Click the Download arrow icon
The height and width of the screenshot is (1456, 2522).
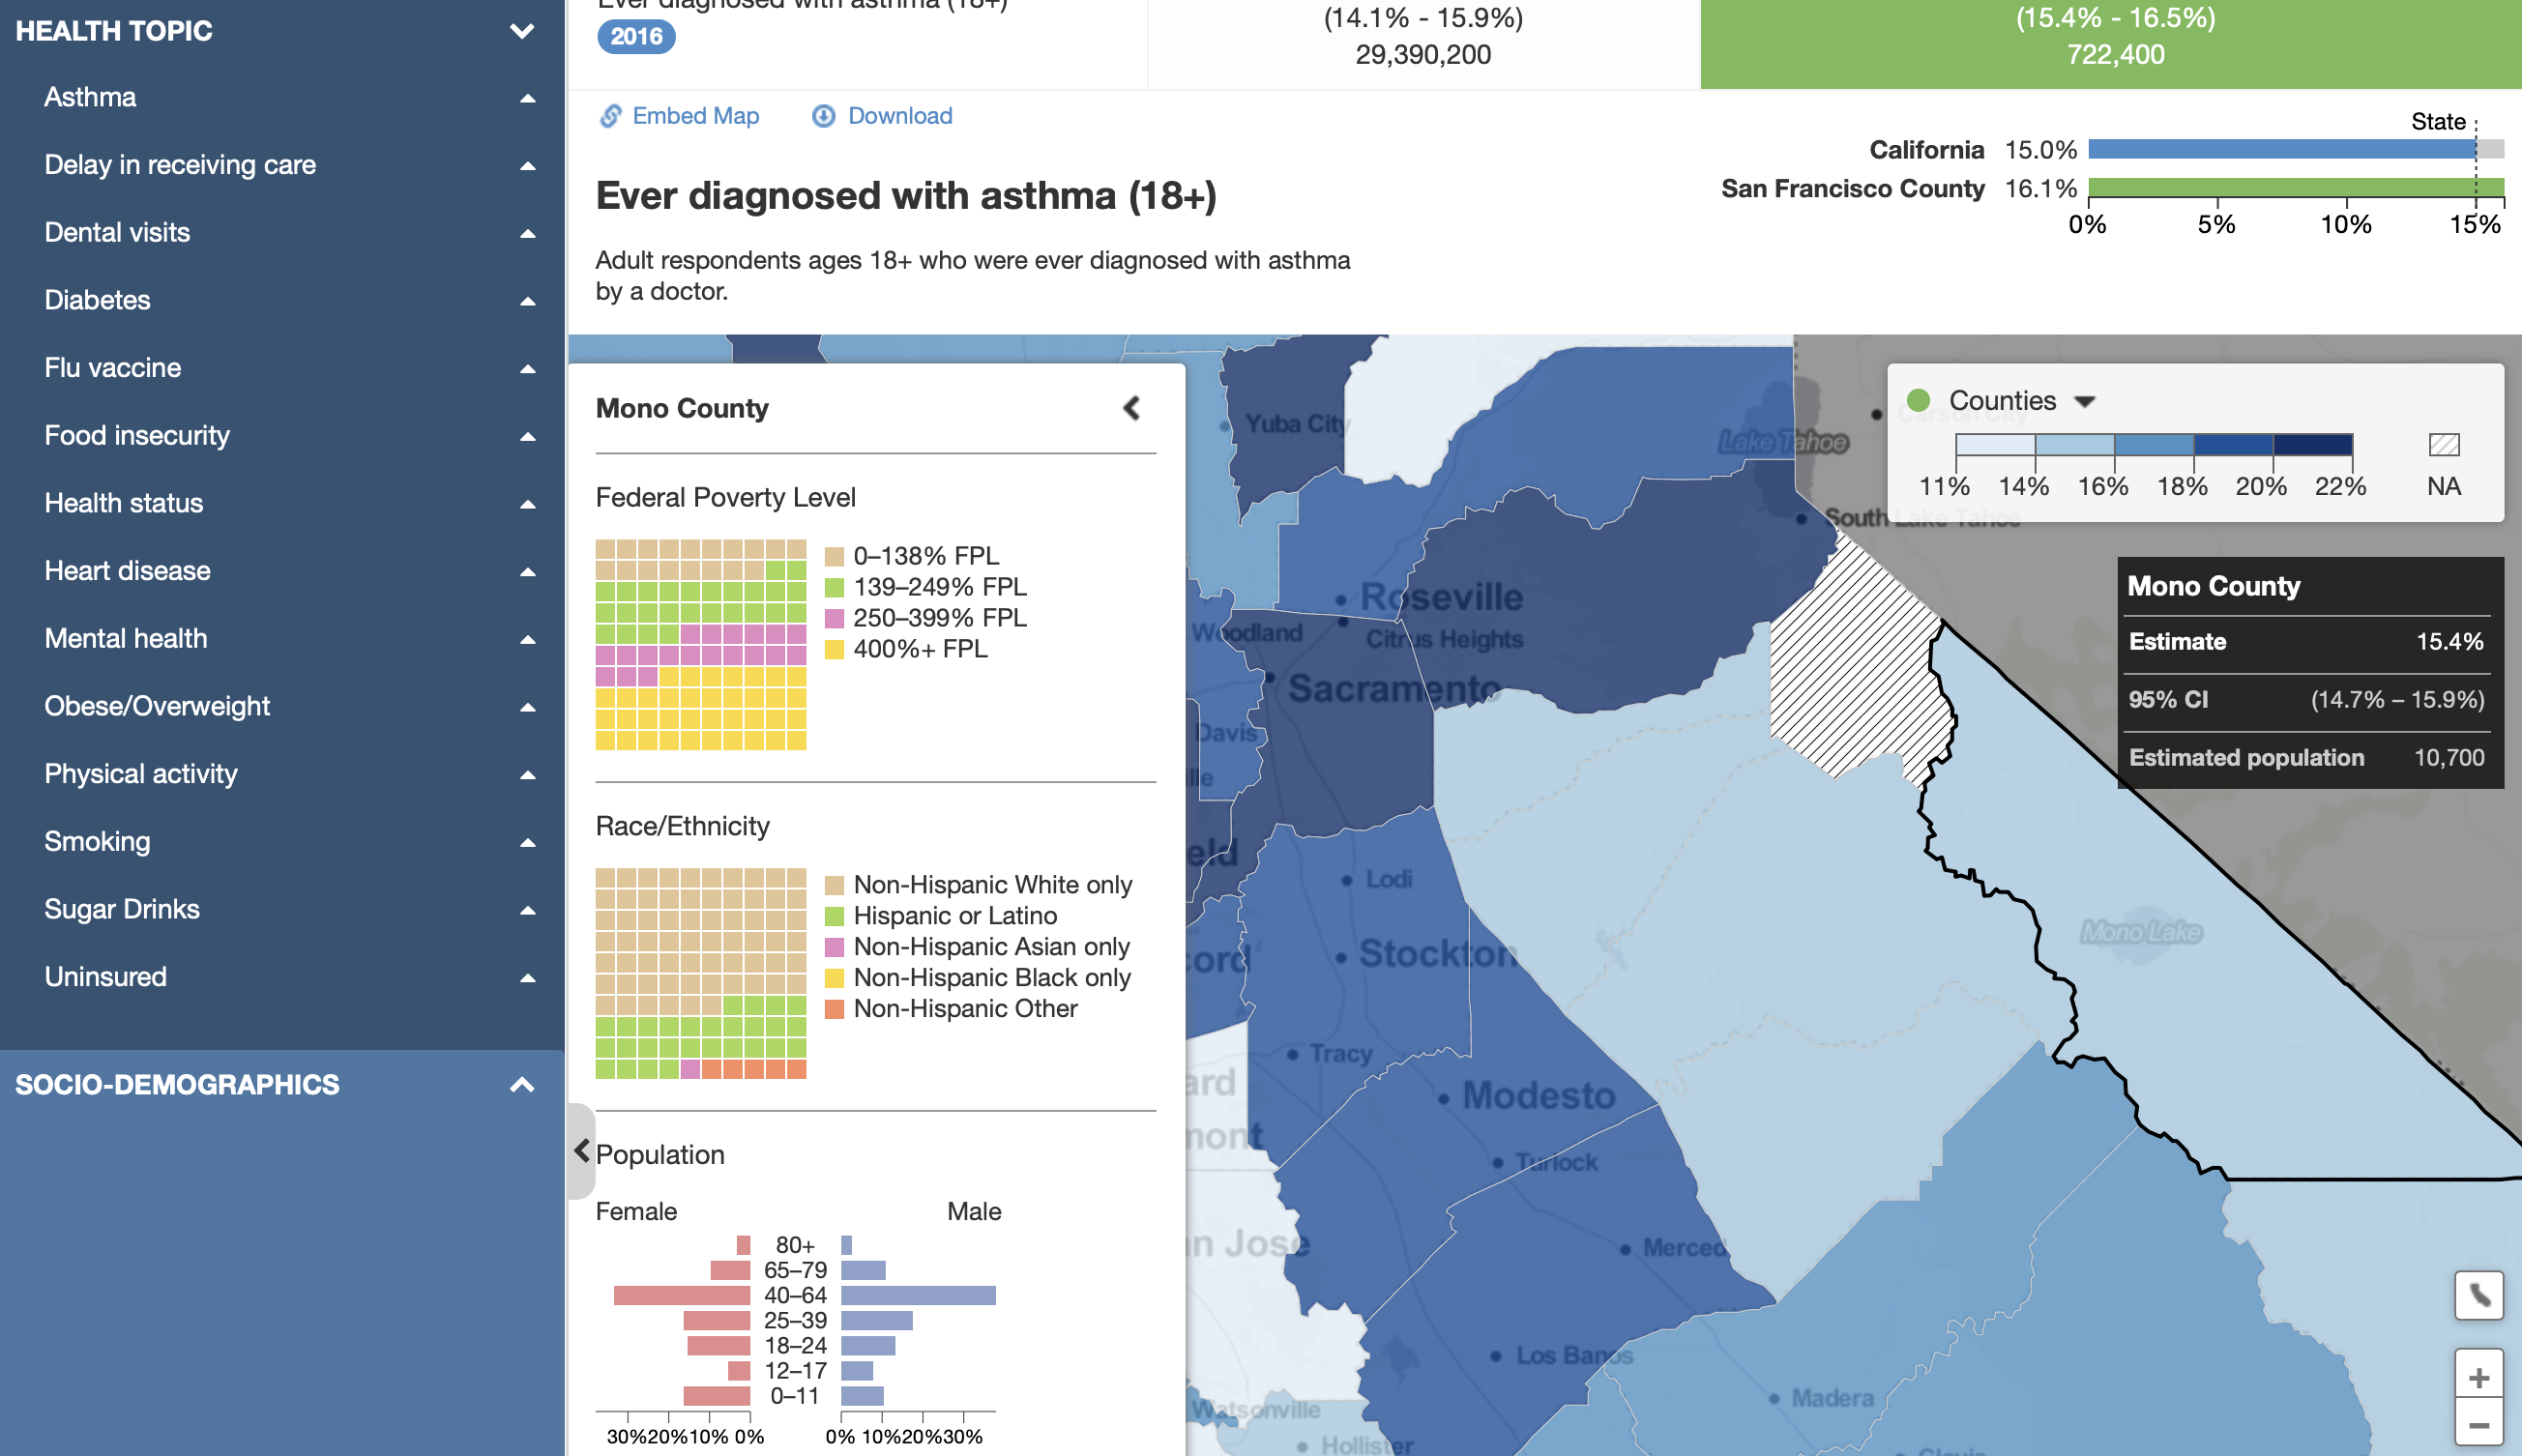[823, 116]
